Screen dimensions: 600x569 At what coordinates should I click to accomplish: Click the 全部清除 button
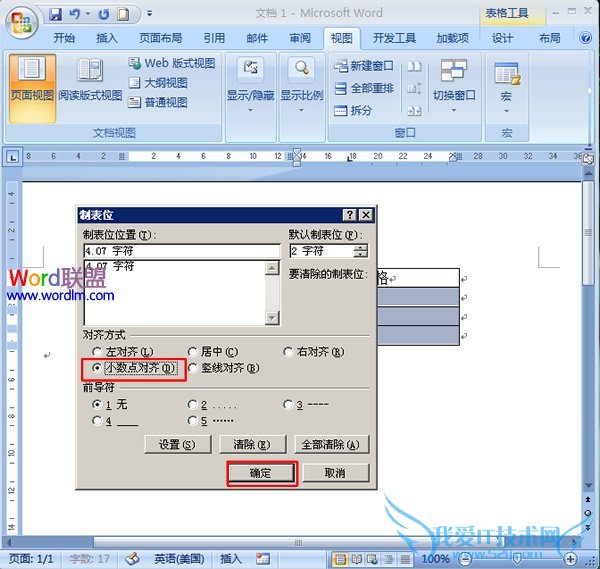click(331, 444)
